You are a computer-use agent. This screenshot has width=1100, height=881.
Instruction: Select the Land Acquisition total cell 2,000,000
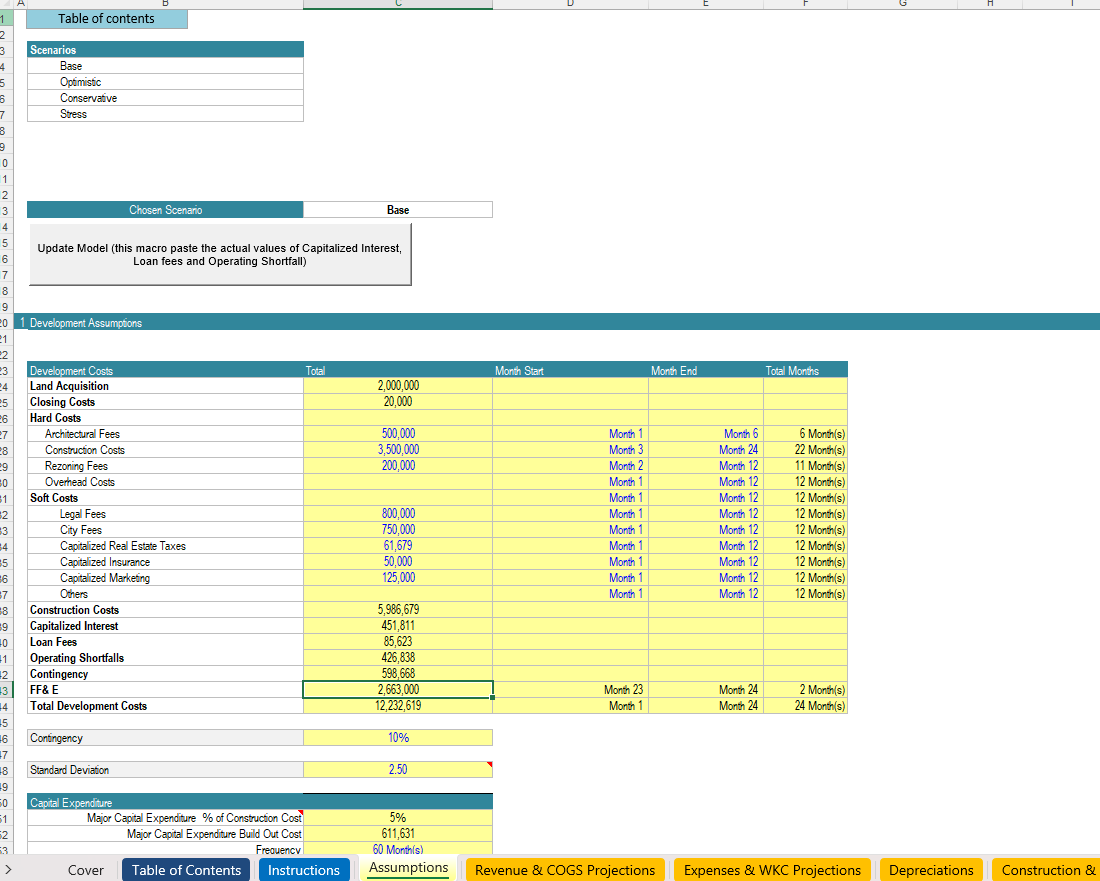[397, 386]
